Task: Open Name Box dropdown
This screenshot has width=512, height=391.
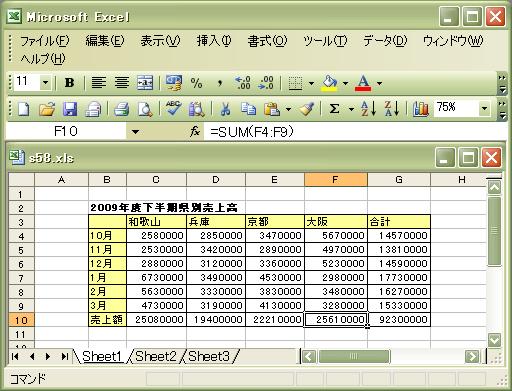Action: [135, 132]
